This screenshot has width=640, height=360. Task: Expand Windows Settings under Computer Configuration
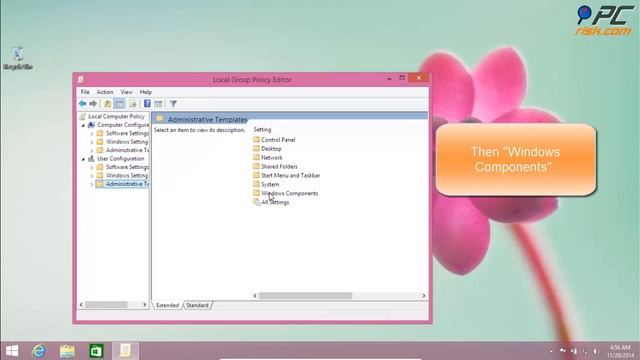point(92,142)
